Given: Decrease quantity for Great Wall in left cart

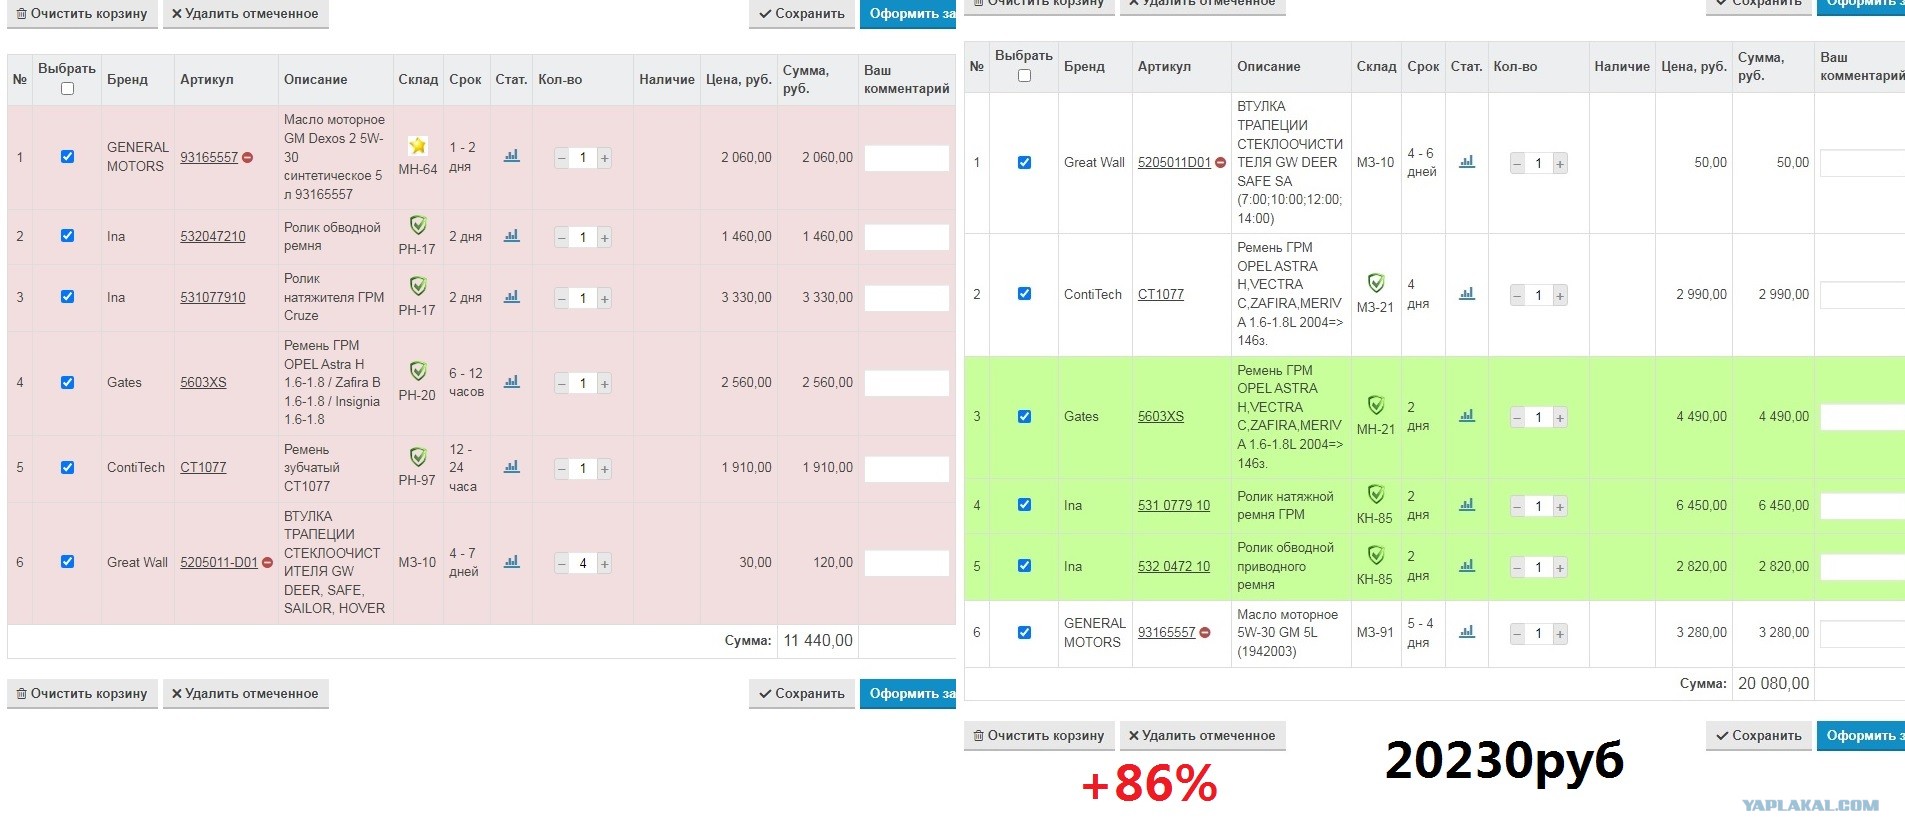Looking at the screenshot, I should click(x=562, y=564).
